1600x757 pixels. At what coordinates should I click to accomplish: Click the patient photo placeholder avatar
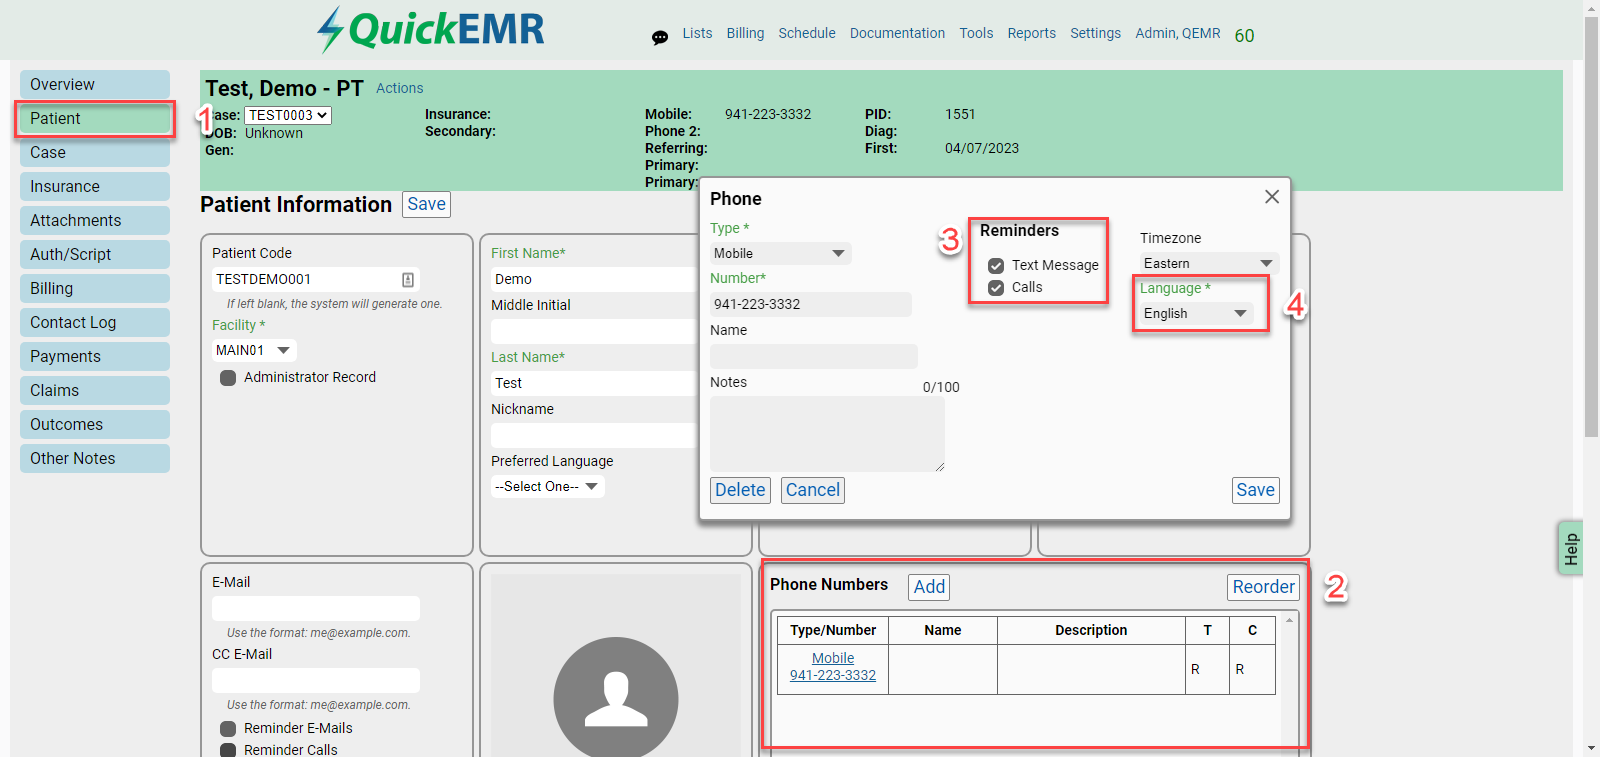point(616,697)
